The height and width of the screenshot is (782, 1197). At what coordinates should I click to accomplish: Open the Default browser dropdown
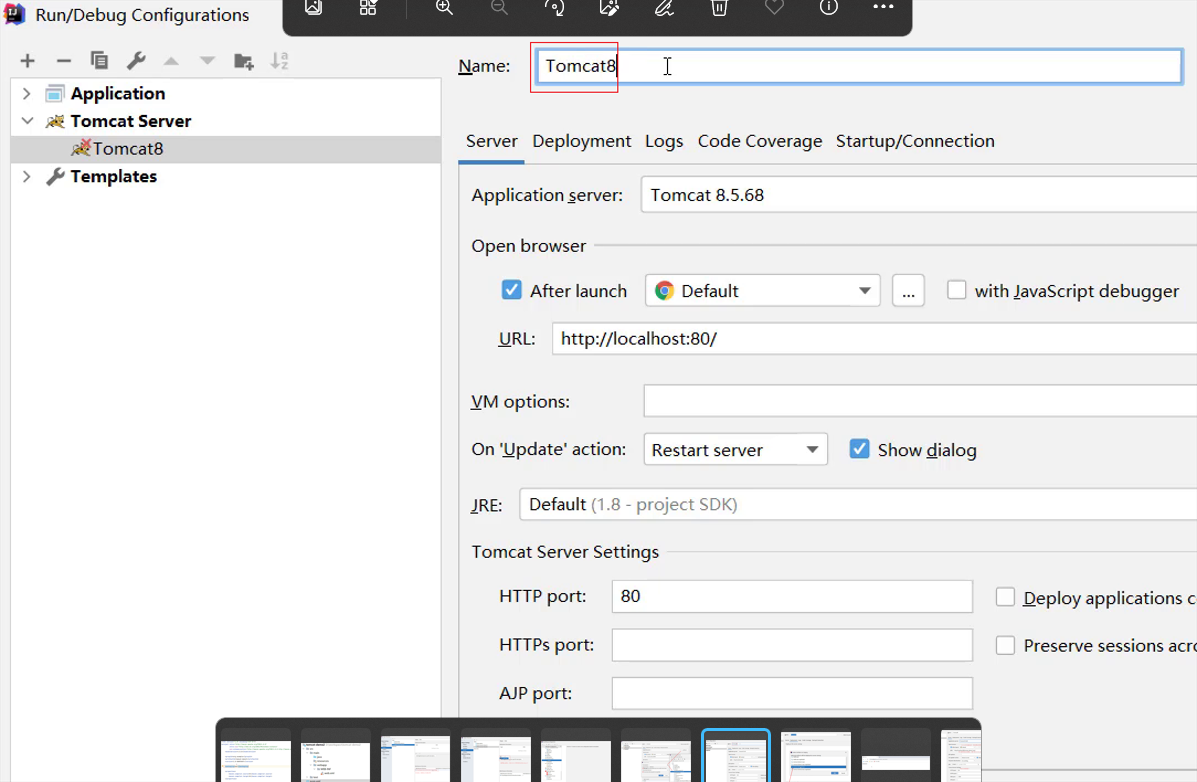(763, 291)
